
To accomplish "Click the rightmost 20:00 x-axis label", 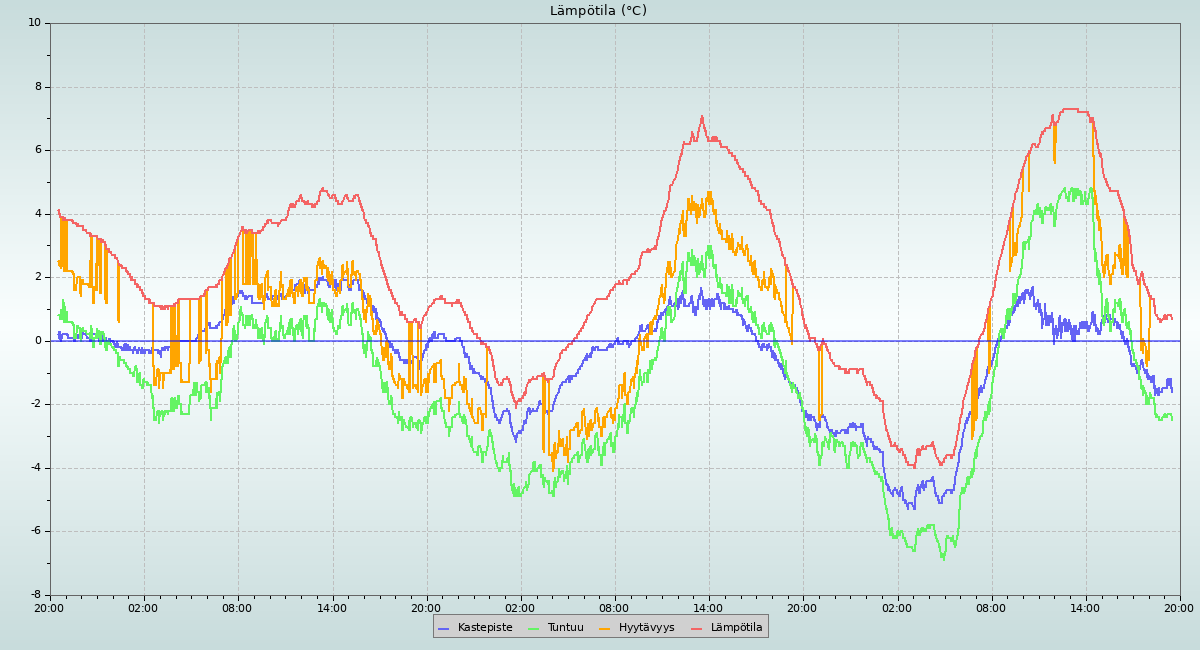I will point(1179,607).
